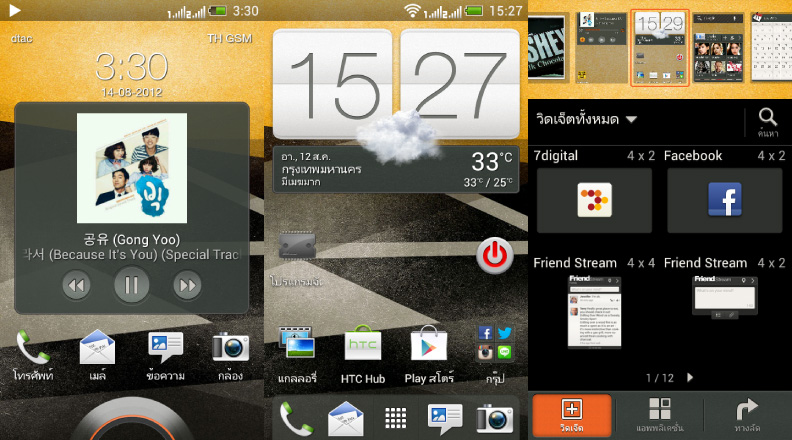Switch to the แอพพลิเคชั่น tab
The image size is (792, 440).
pos(660,415)
